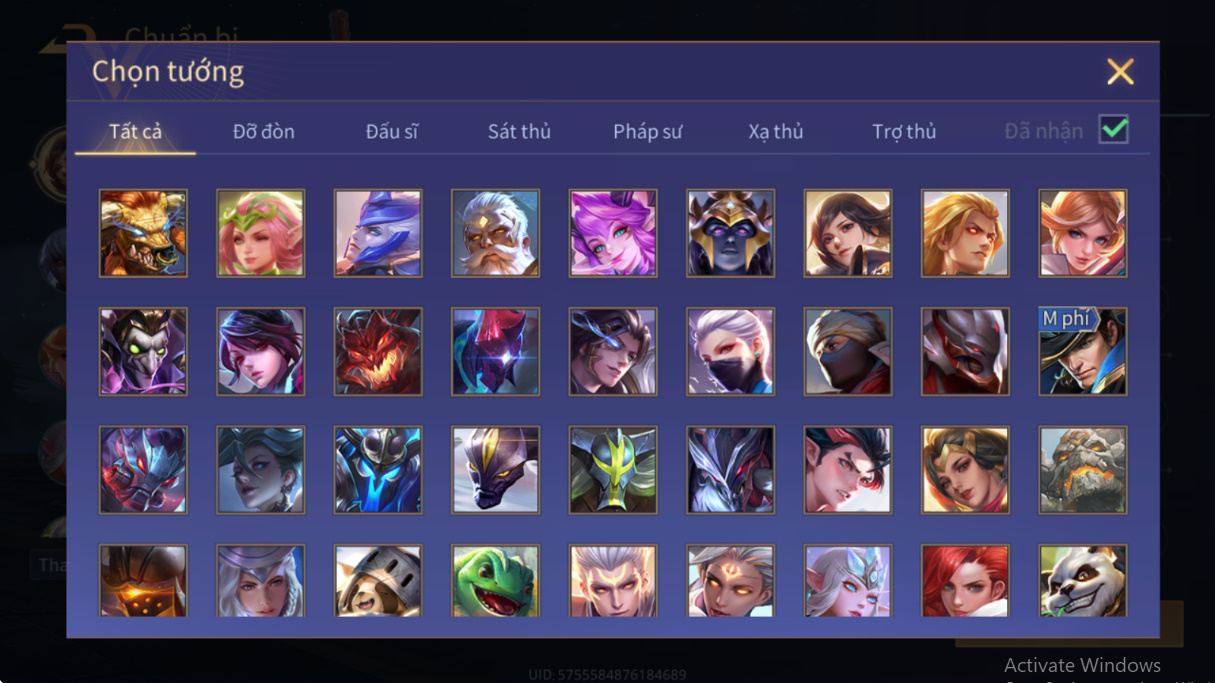1215x683 pixels.
Task: Toggle the 'Đã nhận' checkbox
Action: point(1113,130)
